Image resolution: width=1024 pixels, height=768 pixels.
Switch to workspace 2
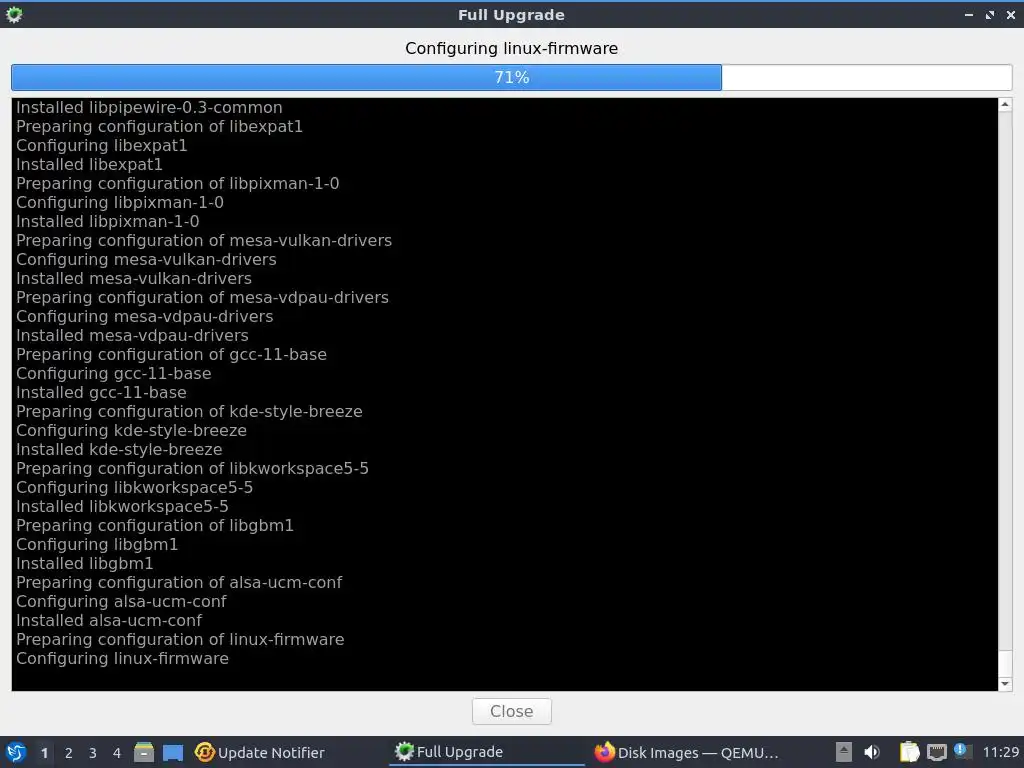[69, 753]
